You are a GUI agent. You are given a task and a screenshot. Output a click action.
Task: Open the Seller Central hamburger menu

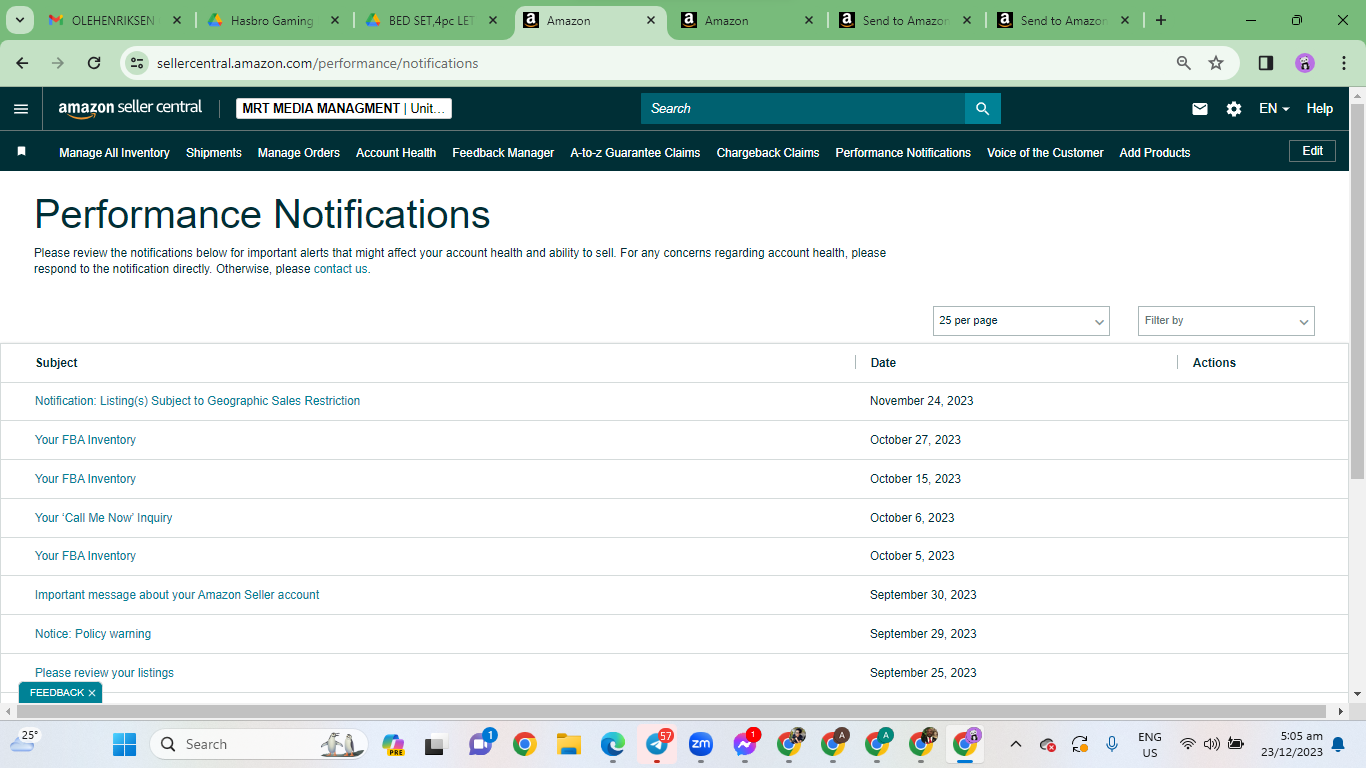21,109
